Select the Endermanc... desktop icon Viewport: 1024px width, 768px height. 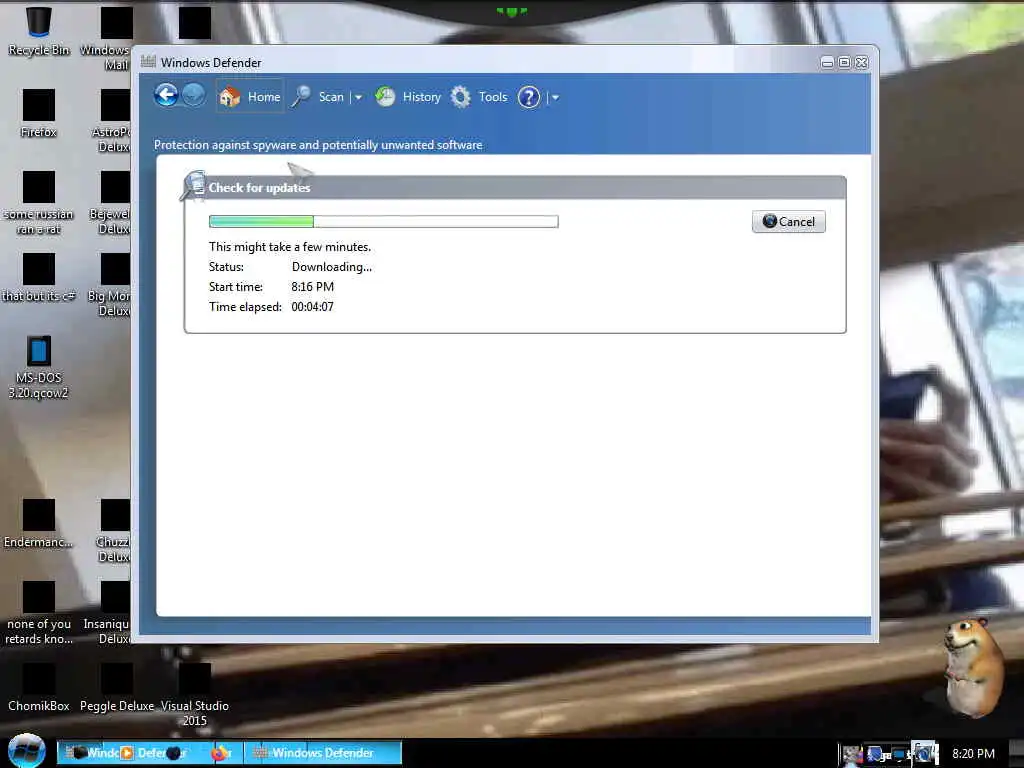pos(39,524)
